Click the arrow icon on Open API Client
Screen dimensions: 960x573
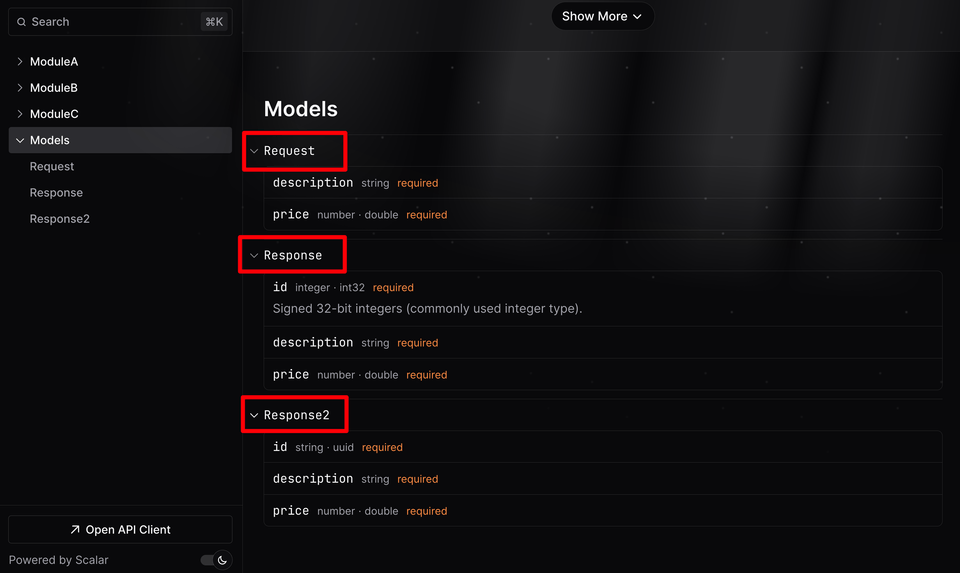click(75, 530)
